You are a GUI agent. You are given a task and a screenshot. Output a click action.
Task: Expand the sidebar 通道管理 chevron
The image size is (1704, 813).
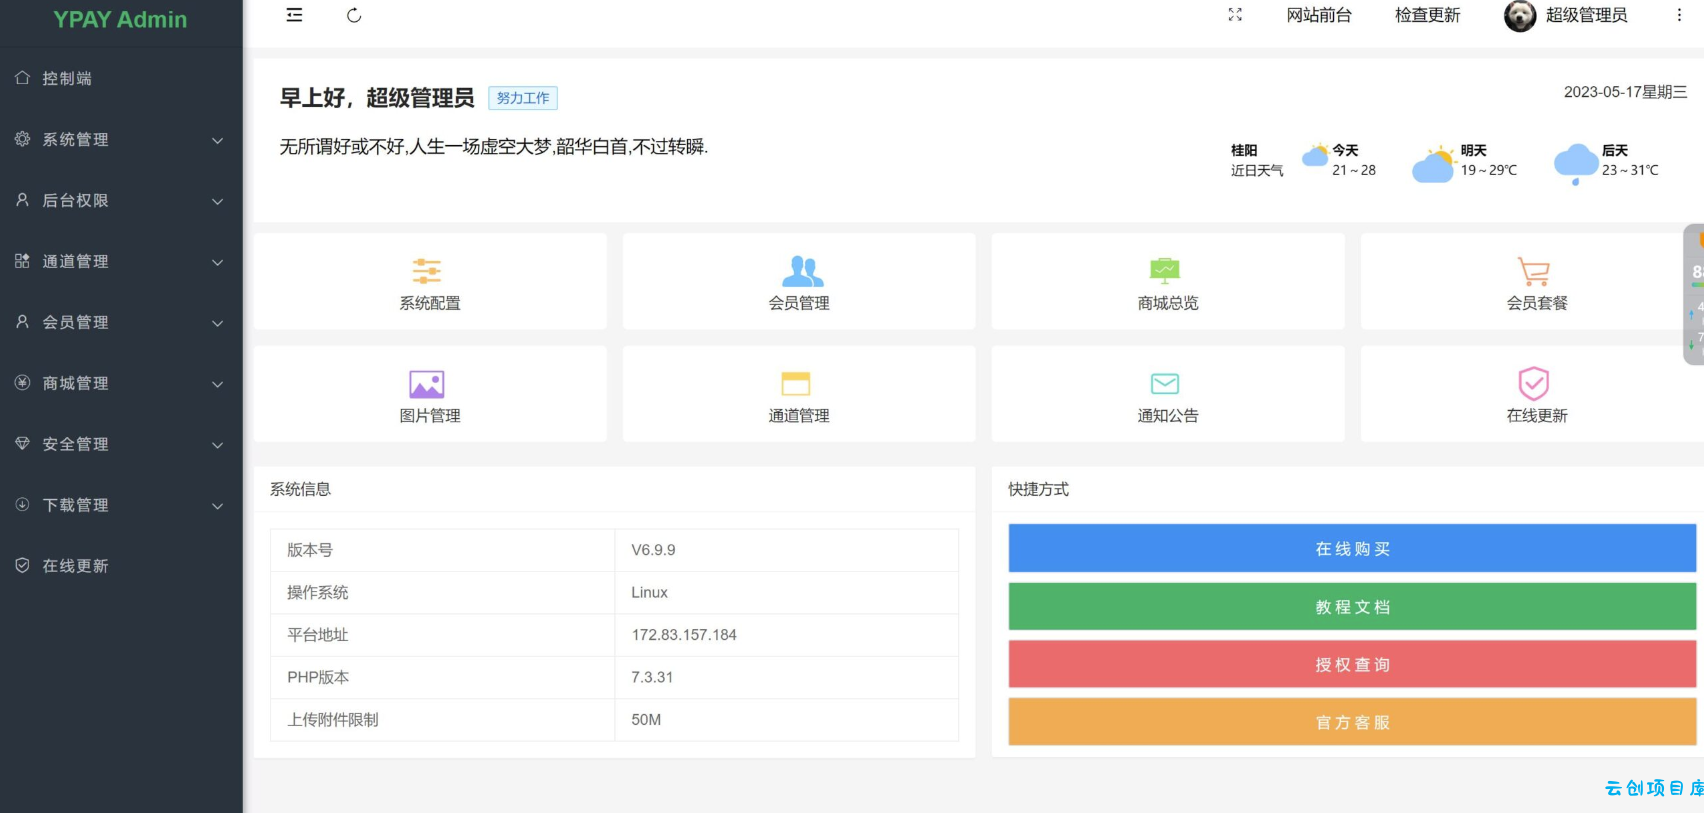click(x=217, y=262)
